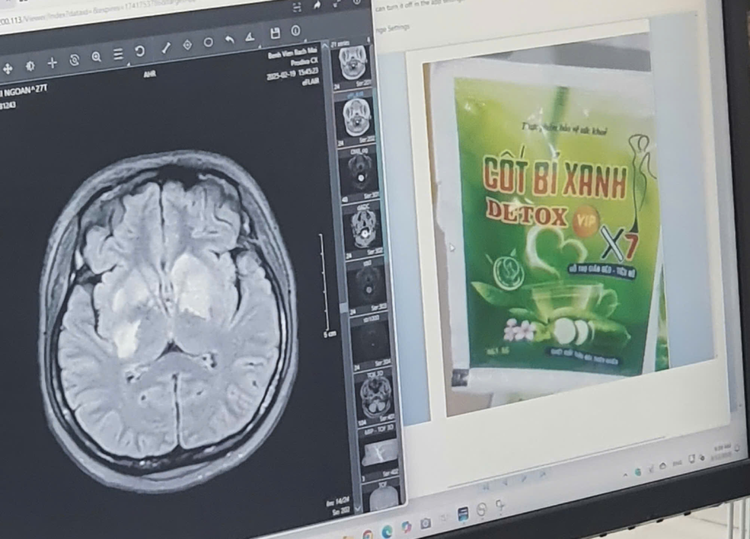The width and height of the screenshot is (750, 539).
Task: Click the save (floppy disk) icon
Action: [x=274, y=33]
